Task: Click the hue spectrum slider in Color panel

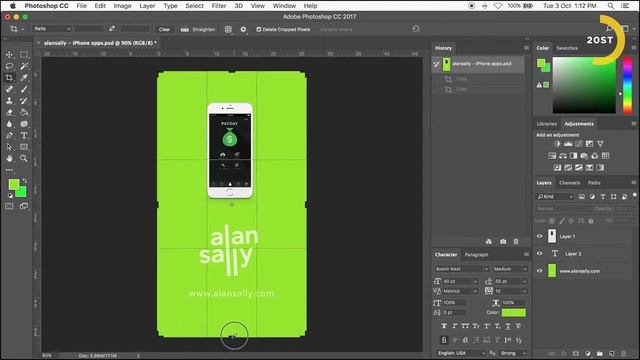Action: 628,85
